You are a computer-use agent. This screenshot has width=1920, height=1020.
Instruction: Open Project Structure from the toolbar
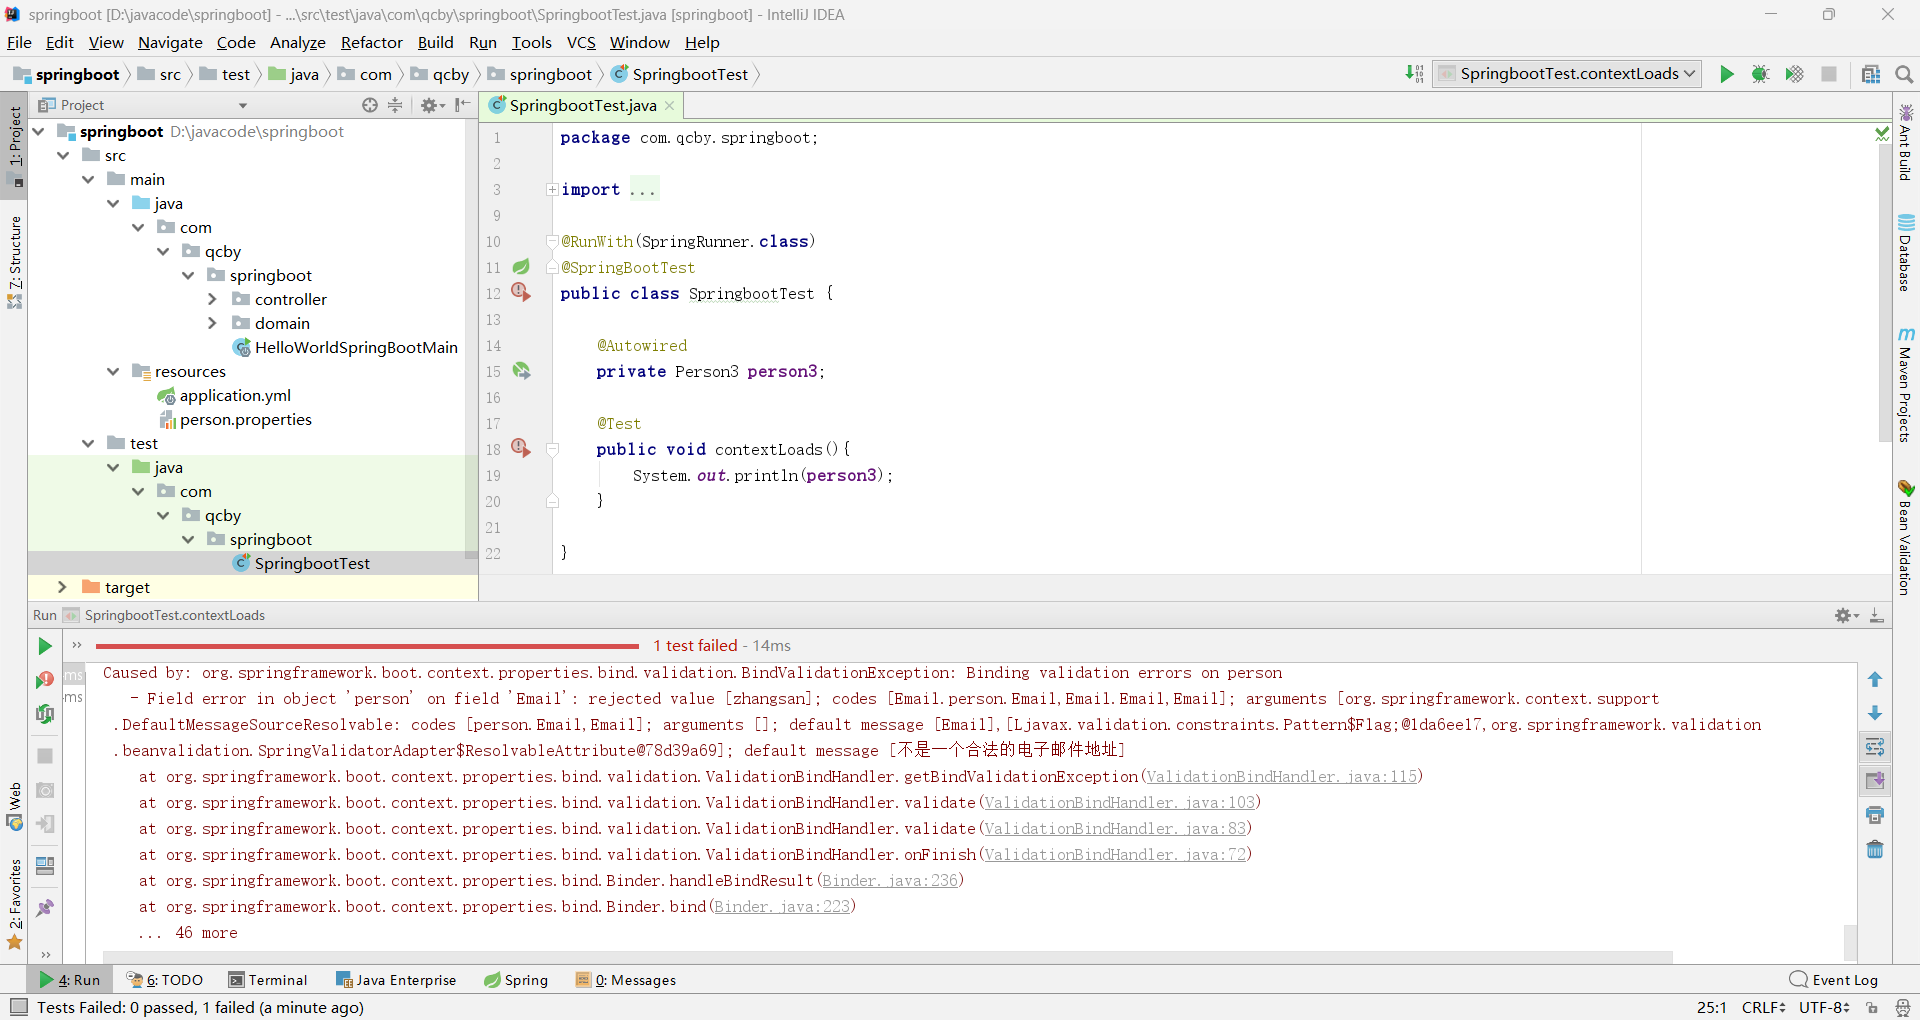coord(1871,74)
